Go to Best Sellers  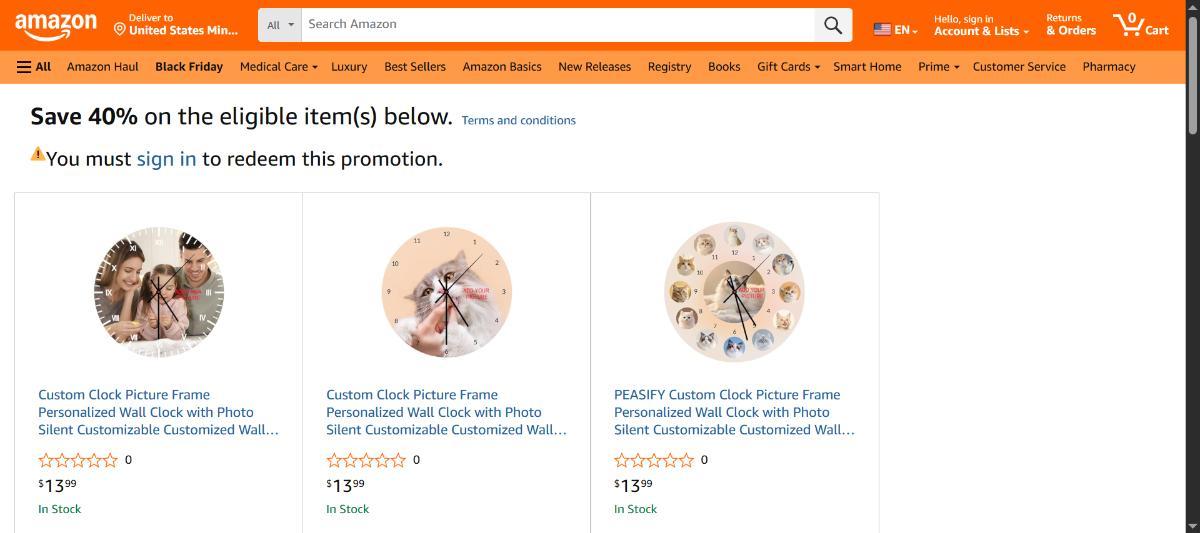415,67
